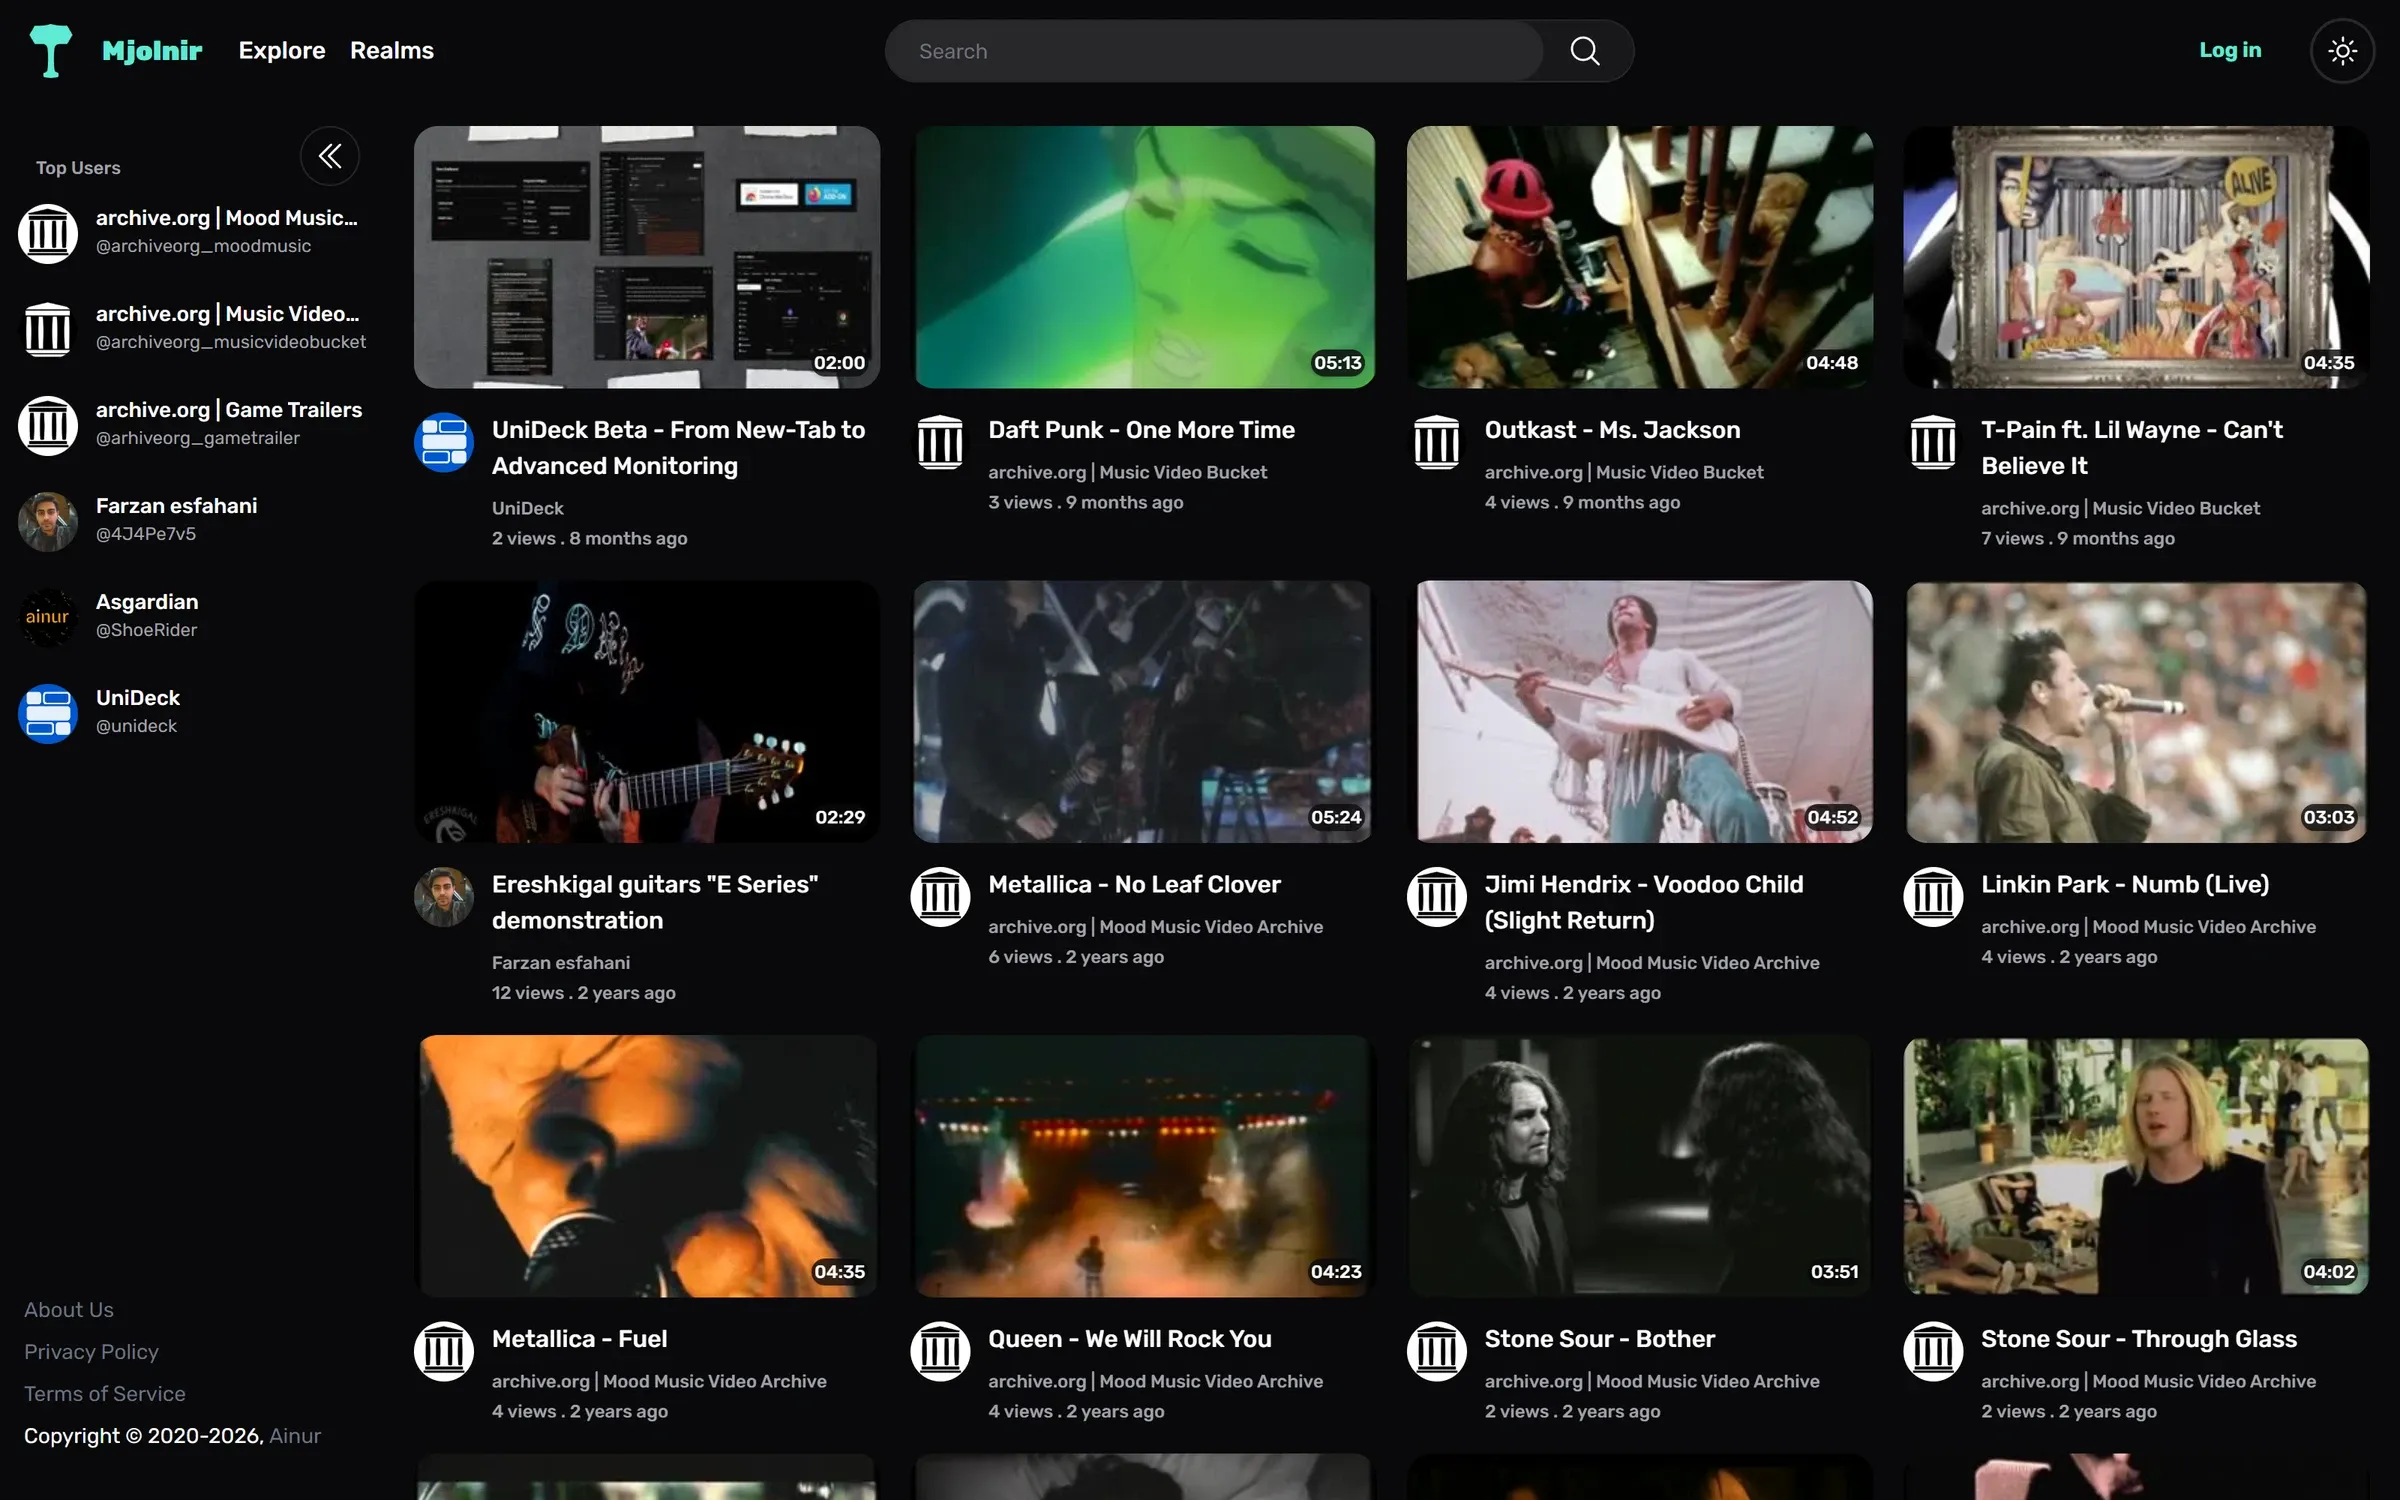Click UniDeck channel name under UniDeck Beta video
This screenshot has width=2400, height=1500.
click(528, 508)
